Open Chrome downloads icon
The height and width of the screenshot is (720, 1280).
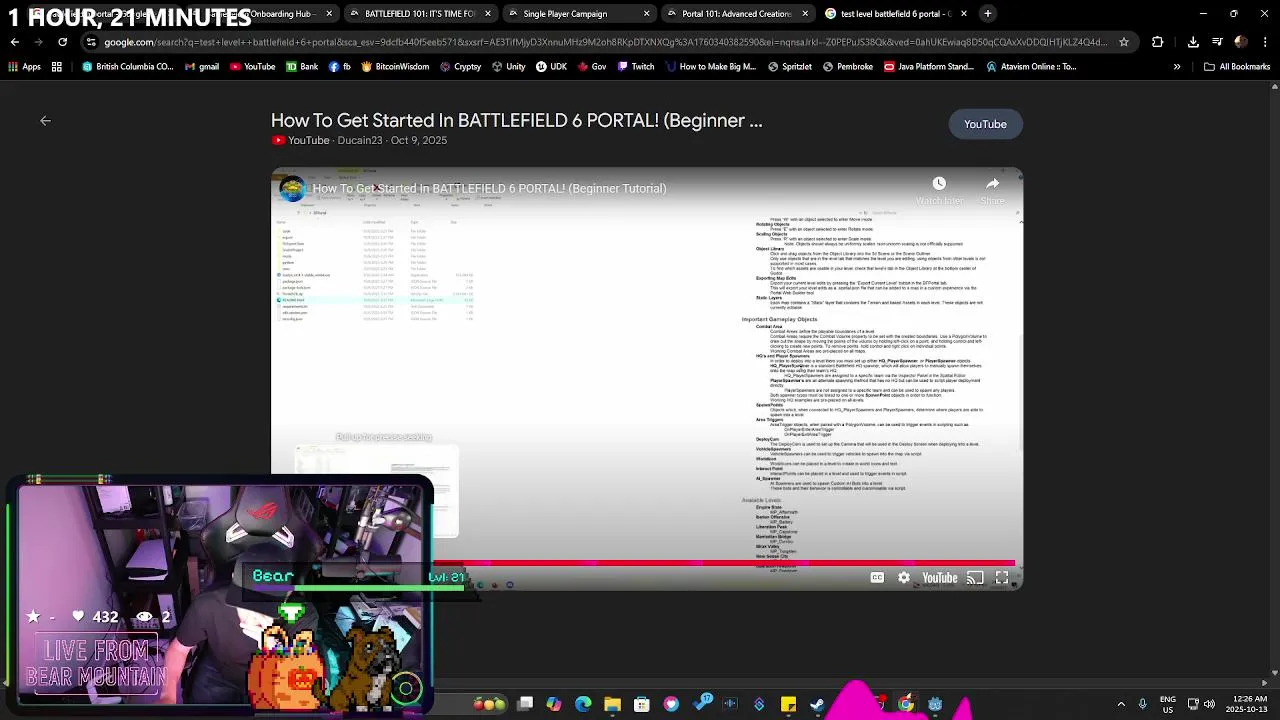[1193, 42]
